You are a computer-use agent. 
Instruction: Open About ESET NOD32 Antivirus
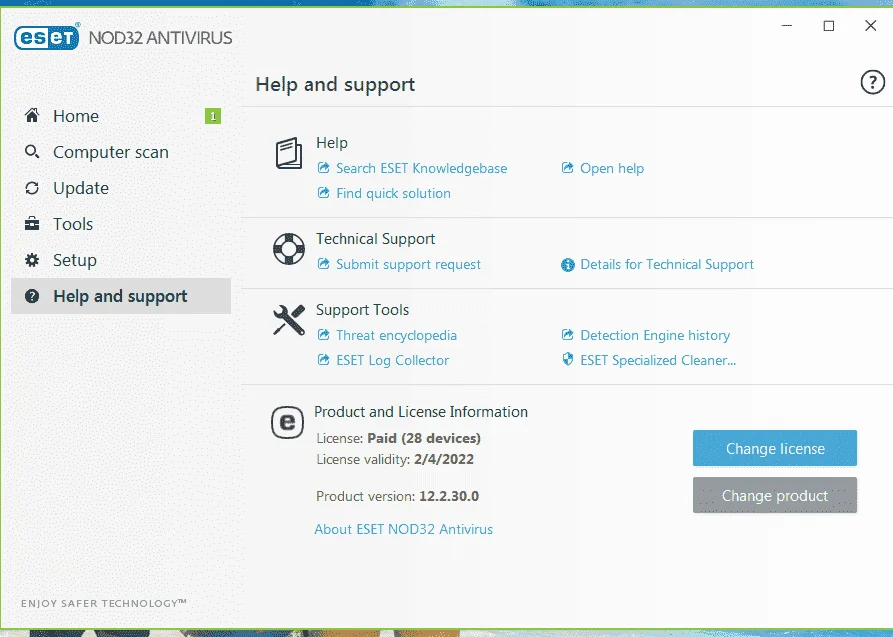tap(404, 529)
